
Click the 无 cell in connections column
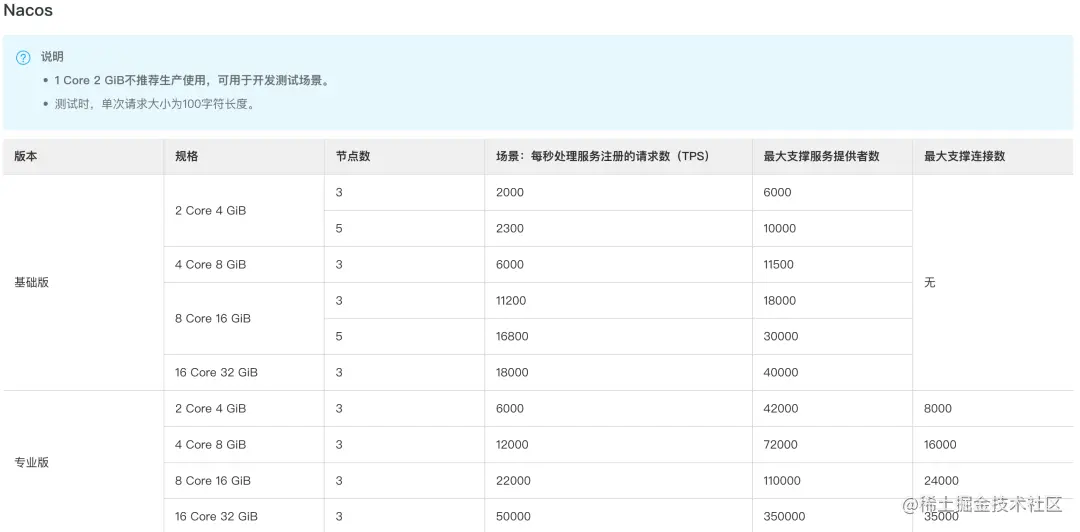pos(930,283)
